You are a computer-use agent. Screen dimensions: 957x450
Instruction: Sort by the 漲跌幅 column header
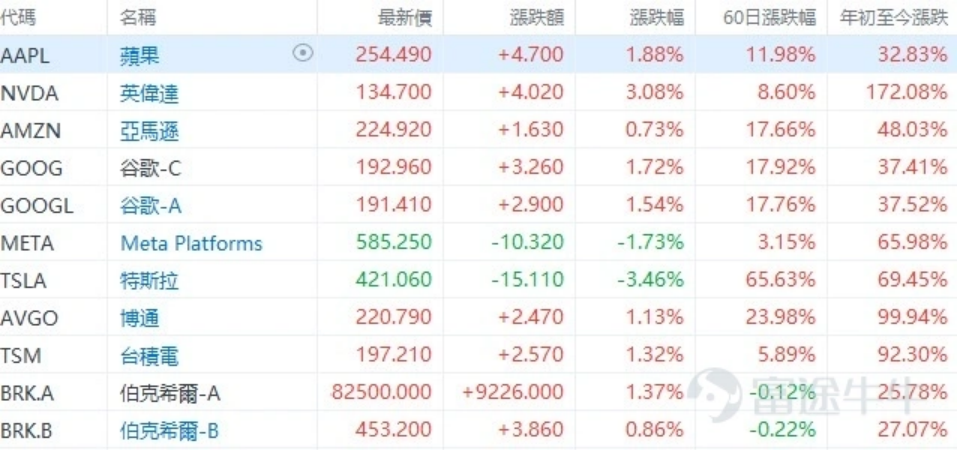point(656,18)
